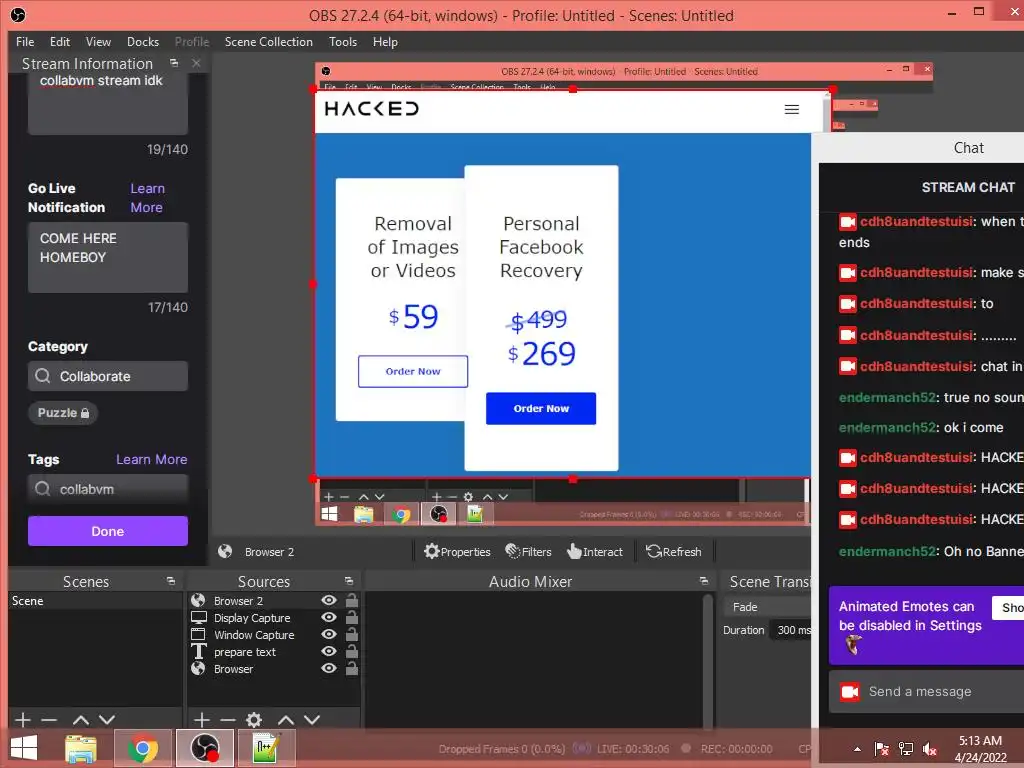Open Google Chrome from the taskbar

click(x=142, y=748)
